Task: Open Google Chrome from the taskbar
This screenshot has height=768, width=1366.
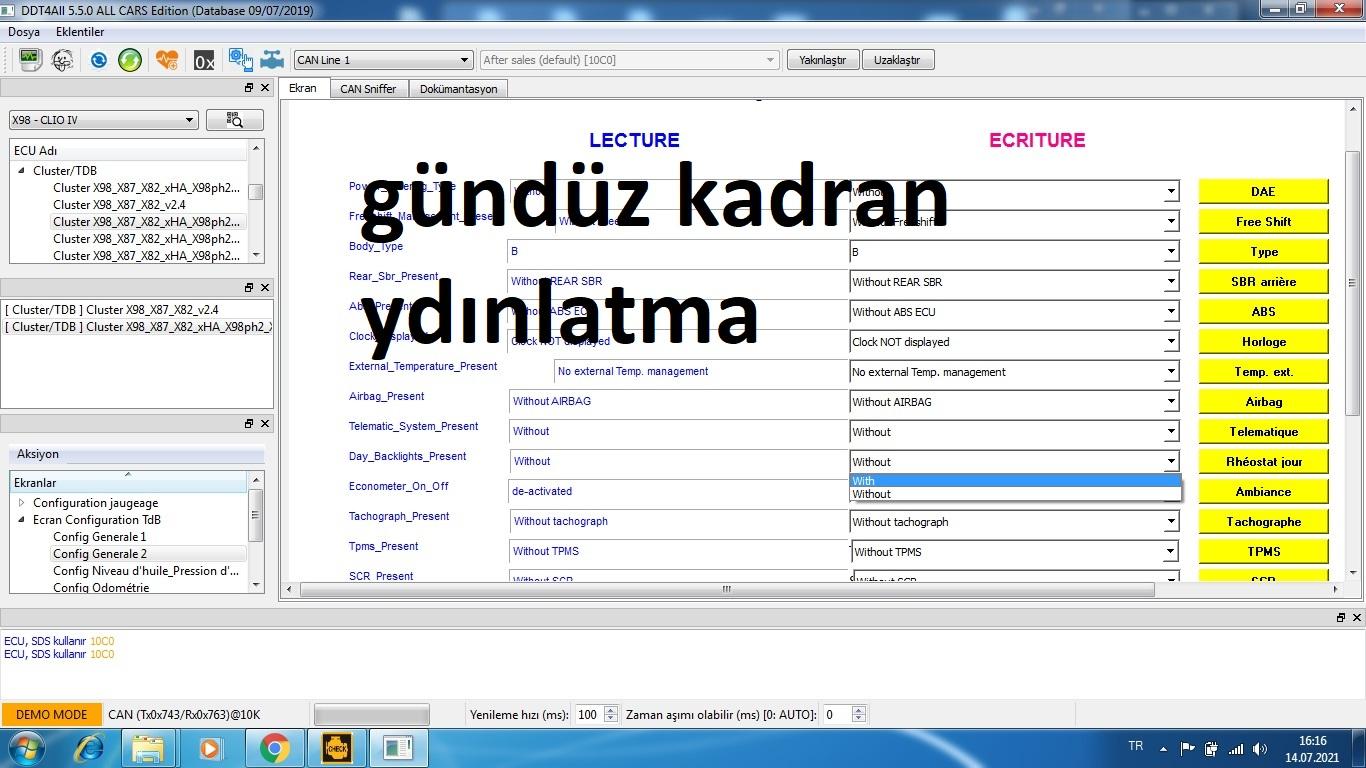Action: point(274,747)
